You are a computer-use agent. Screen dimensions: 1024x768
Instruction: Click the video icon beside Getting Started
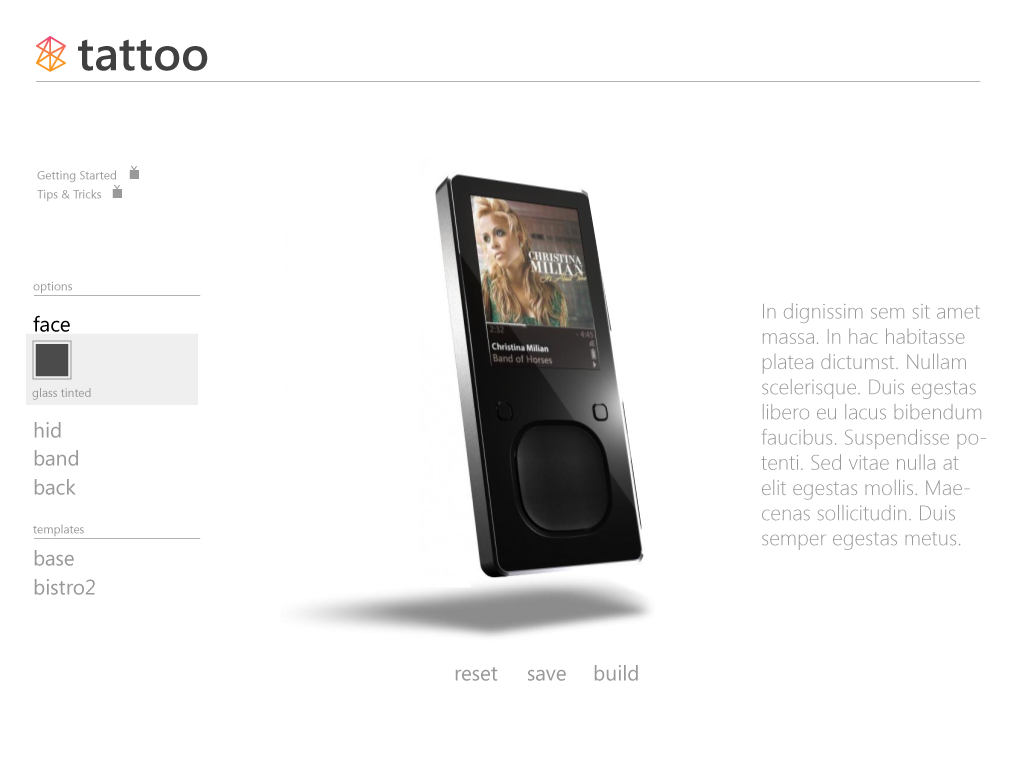[134, 173]
